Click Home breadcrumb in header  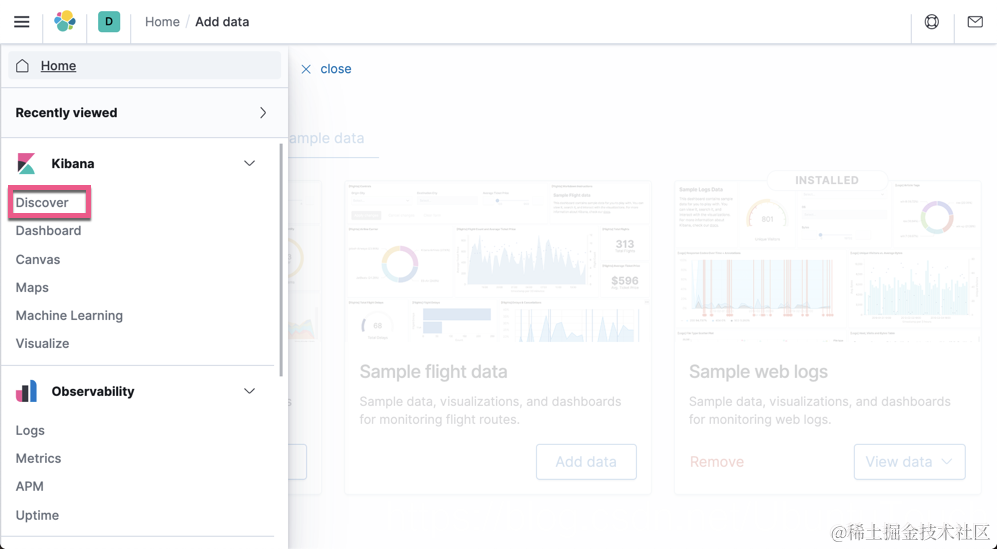pyautogui.click(x=162, y=22)
